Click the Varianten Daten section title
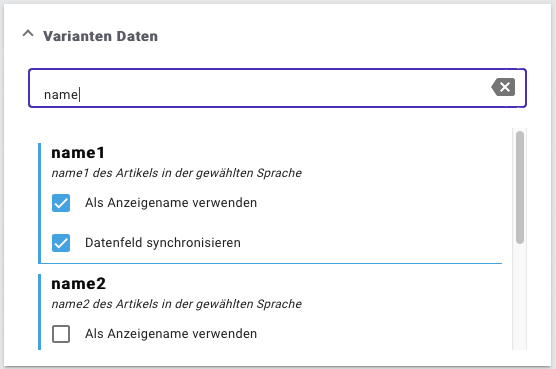The image size is (556, 369). pos(100,36)
